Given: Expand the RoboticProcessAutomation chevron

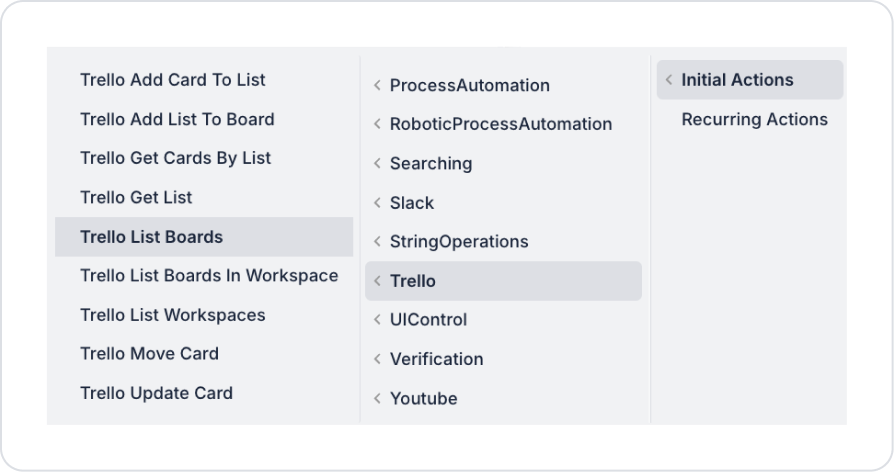Looking at the screenshot, I should (x=377, y=125).
